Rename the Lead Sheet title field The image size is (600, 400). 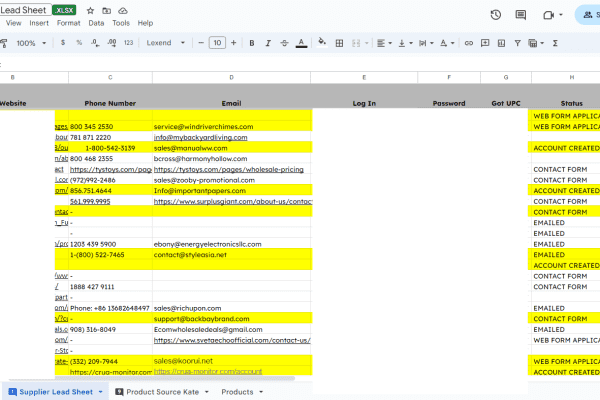pyautogui.click(x=23, y=10)
